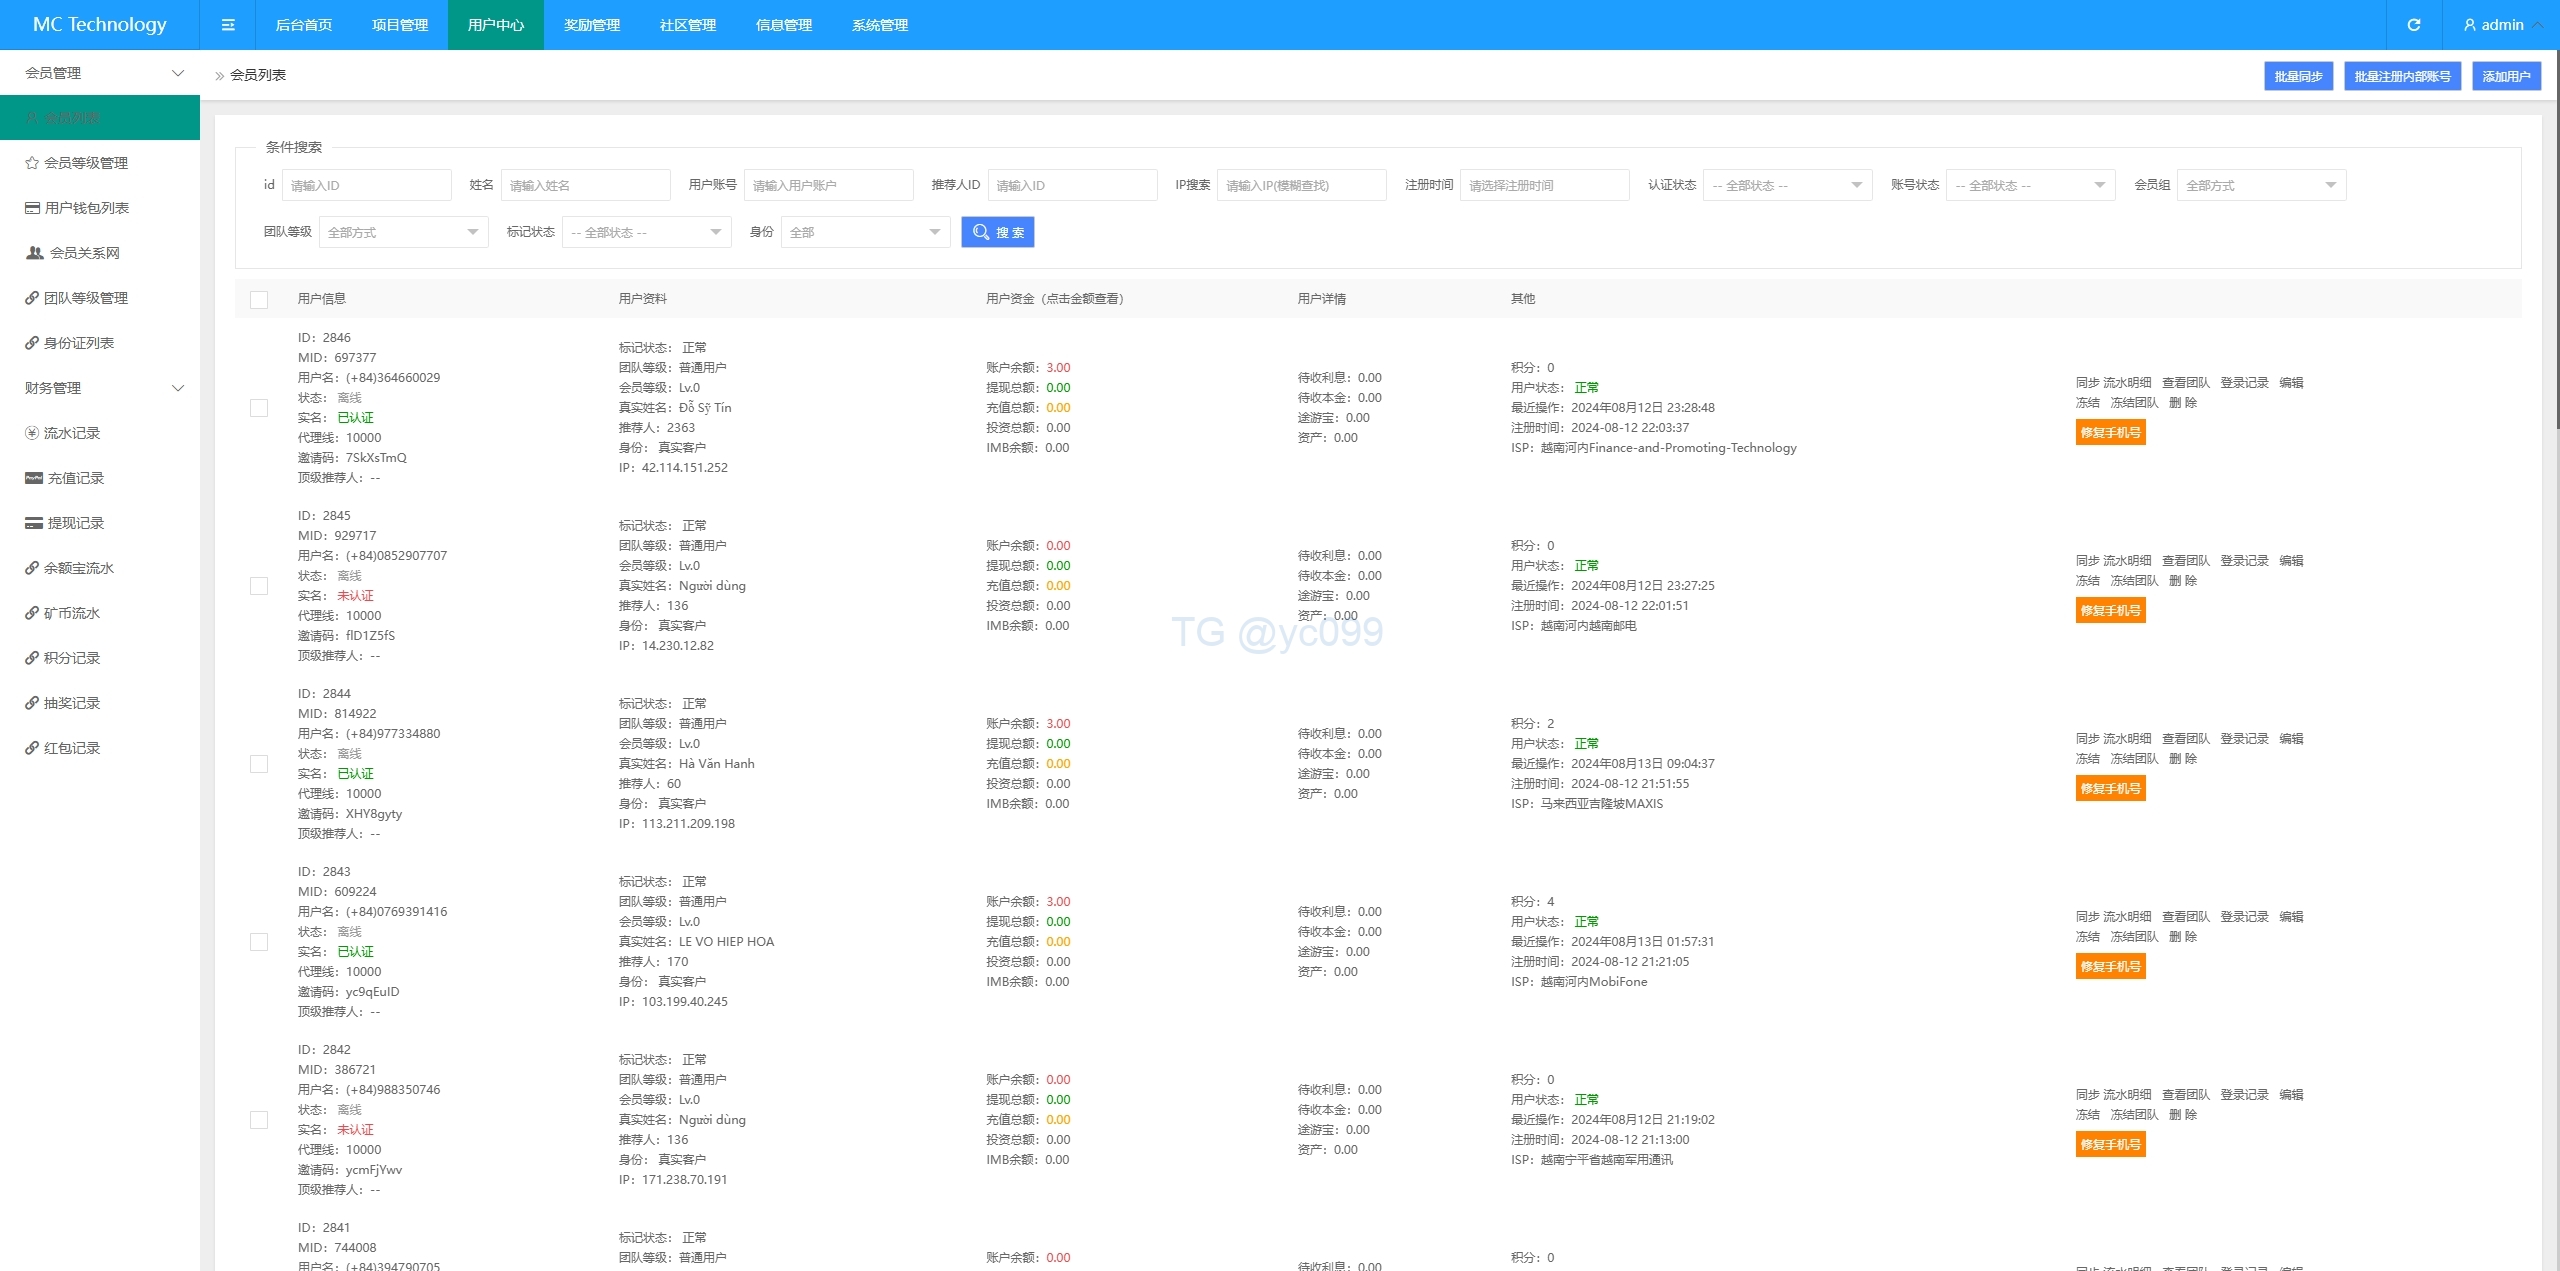
Task: Open the 团队等级 dropdown
Action: point(403,232)
